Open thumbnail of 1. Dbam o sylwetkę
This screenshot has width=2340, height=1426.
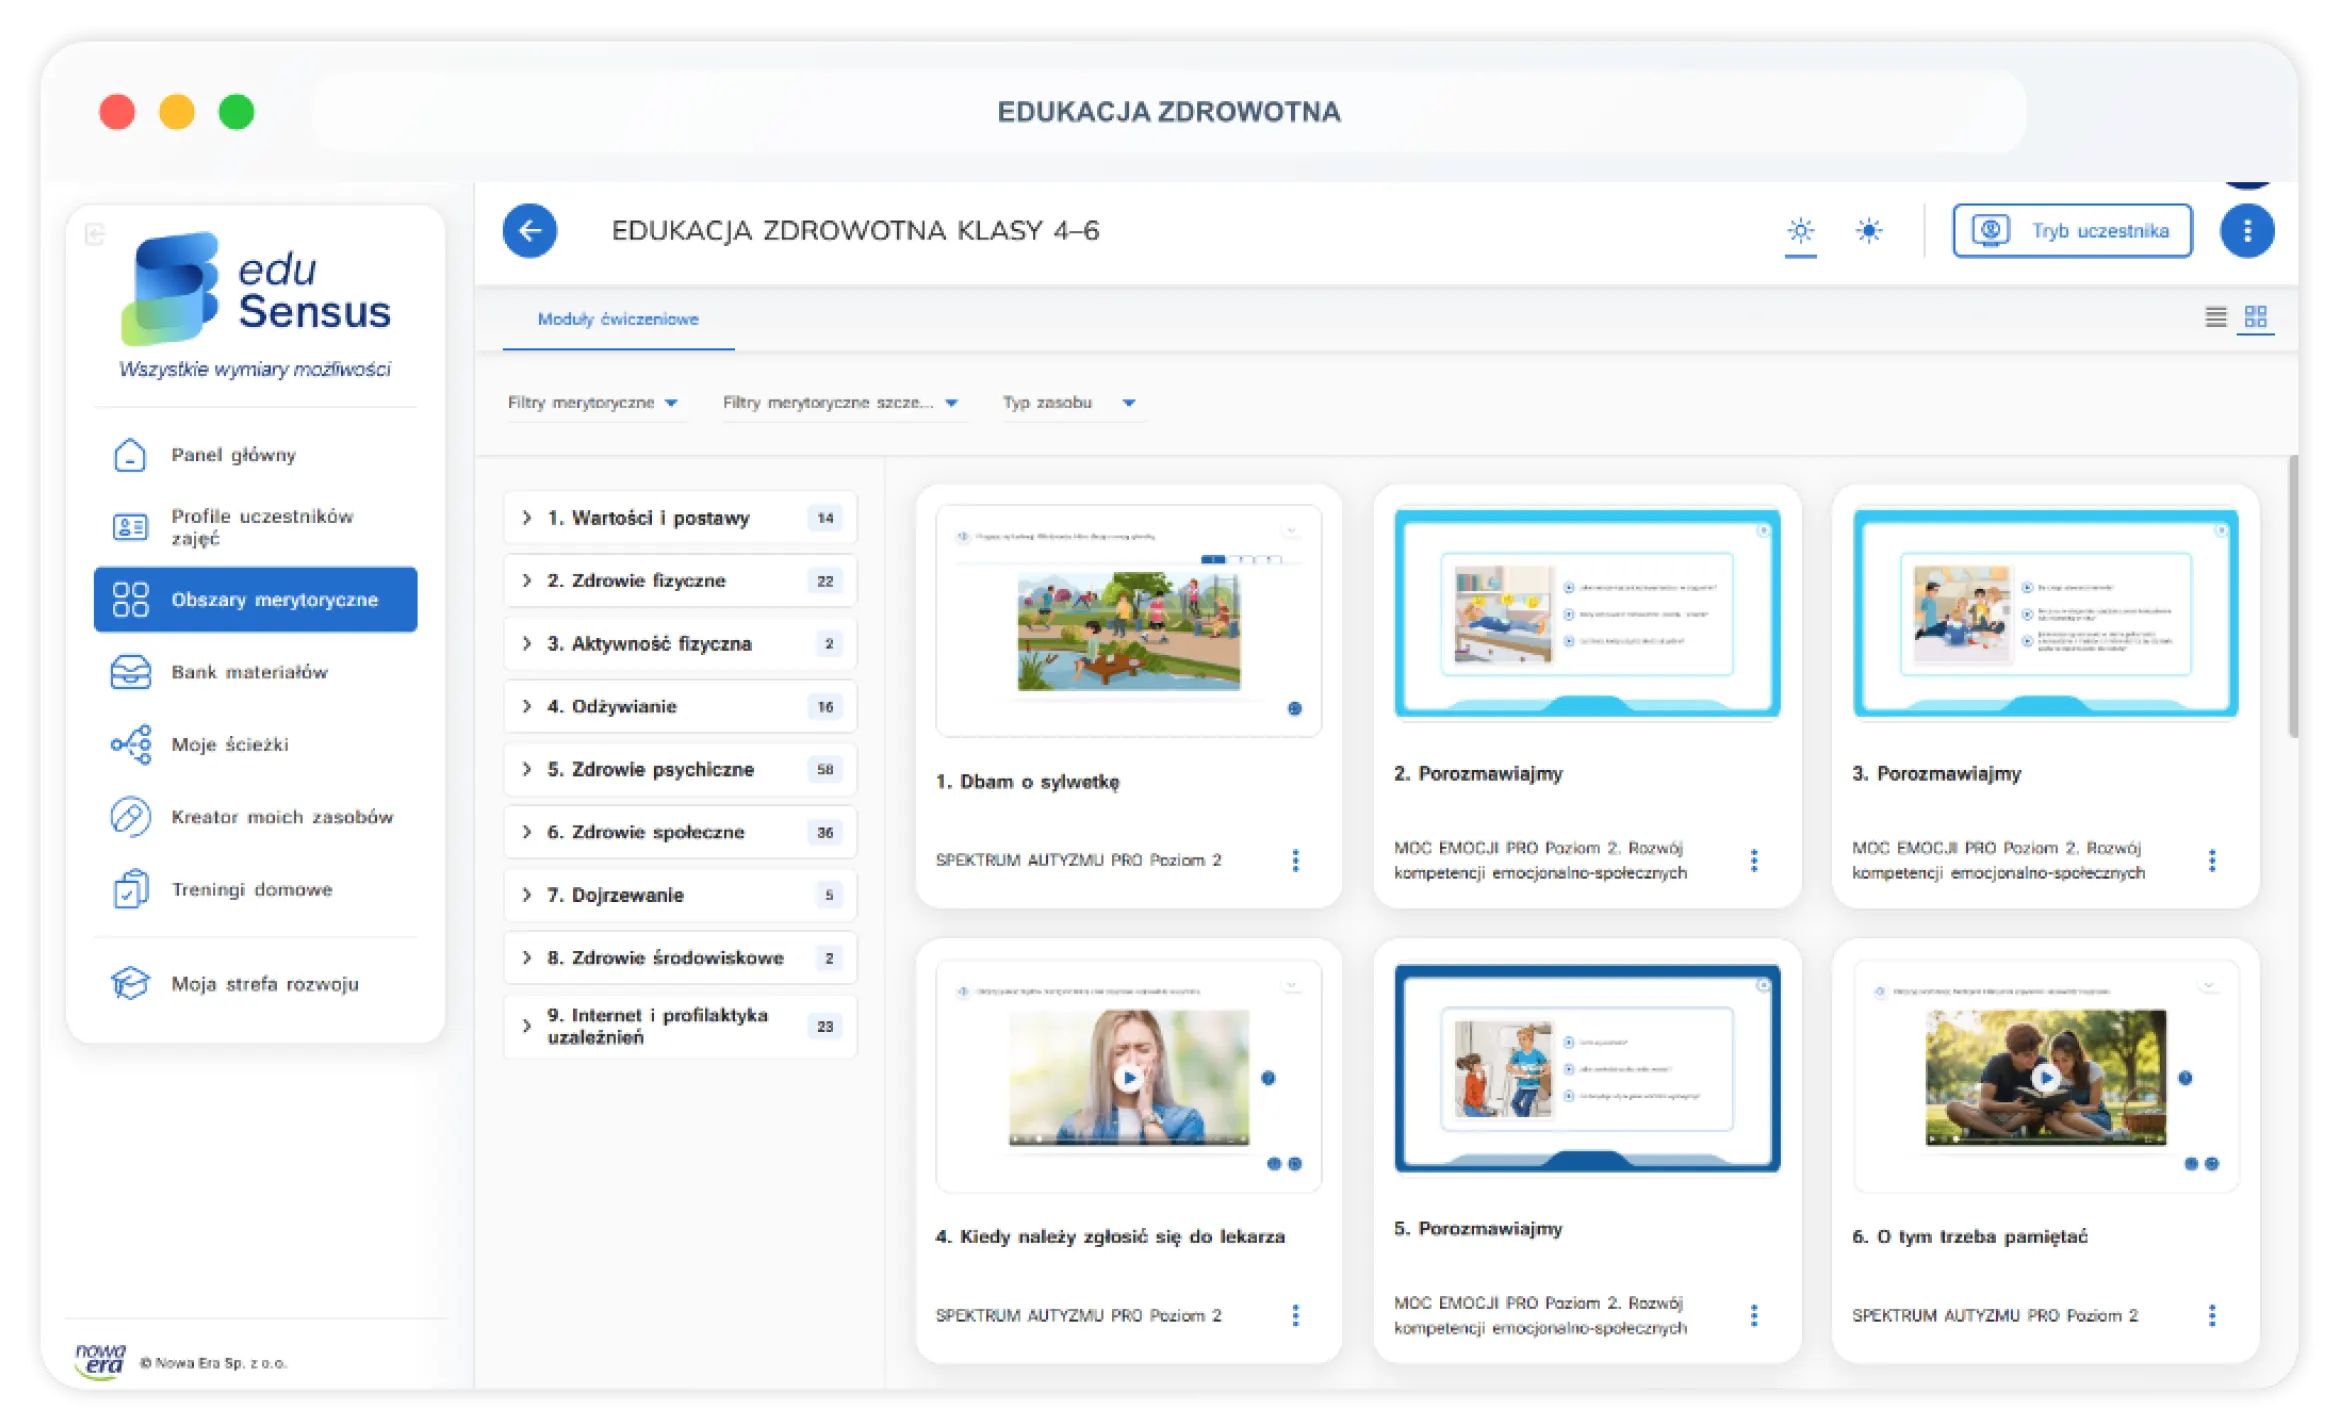tap(1128, 621)
